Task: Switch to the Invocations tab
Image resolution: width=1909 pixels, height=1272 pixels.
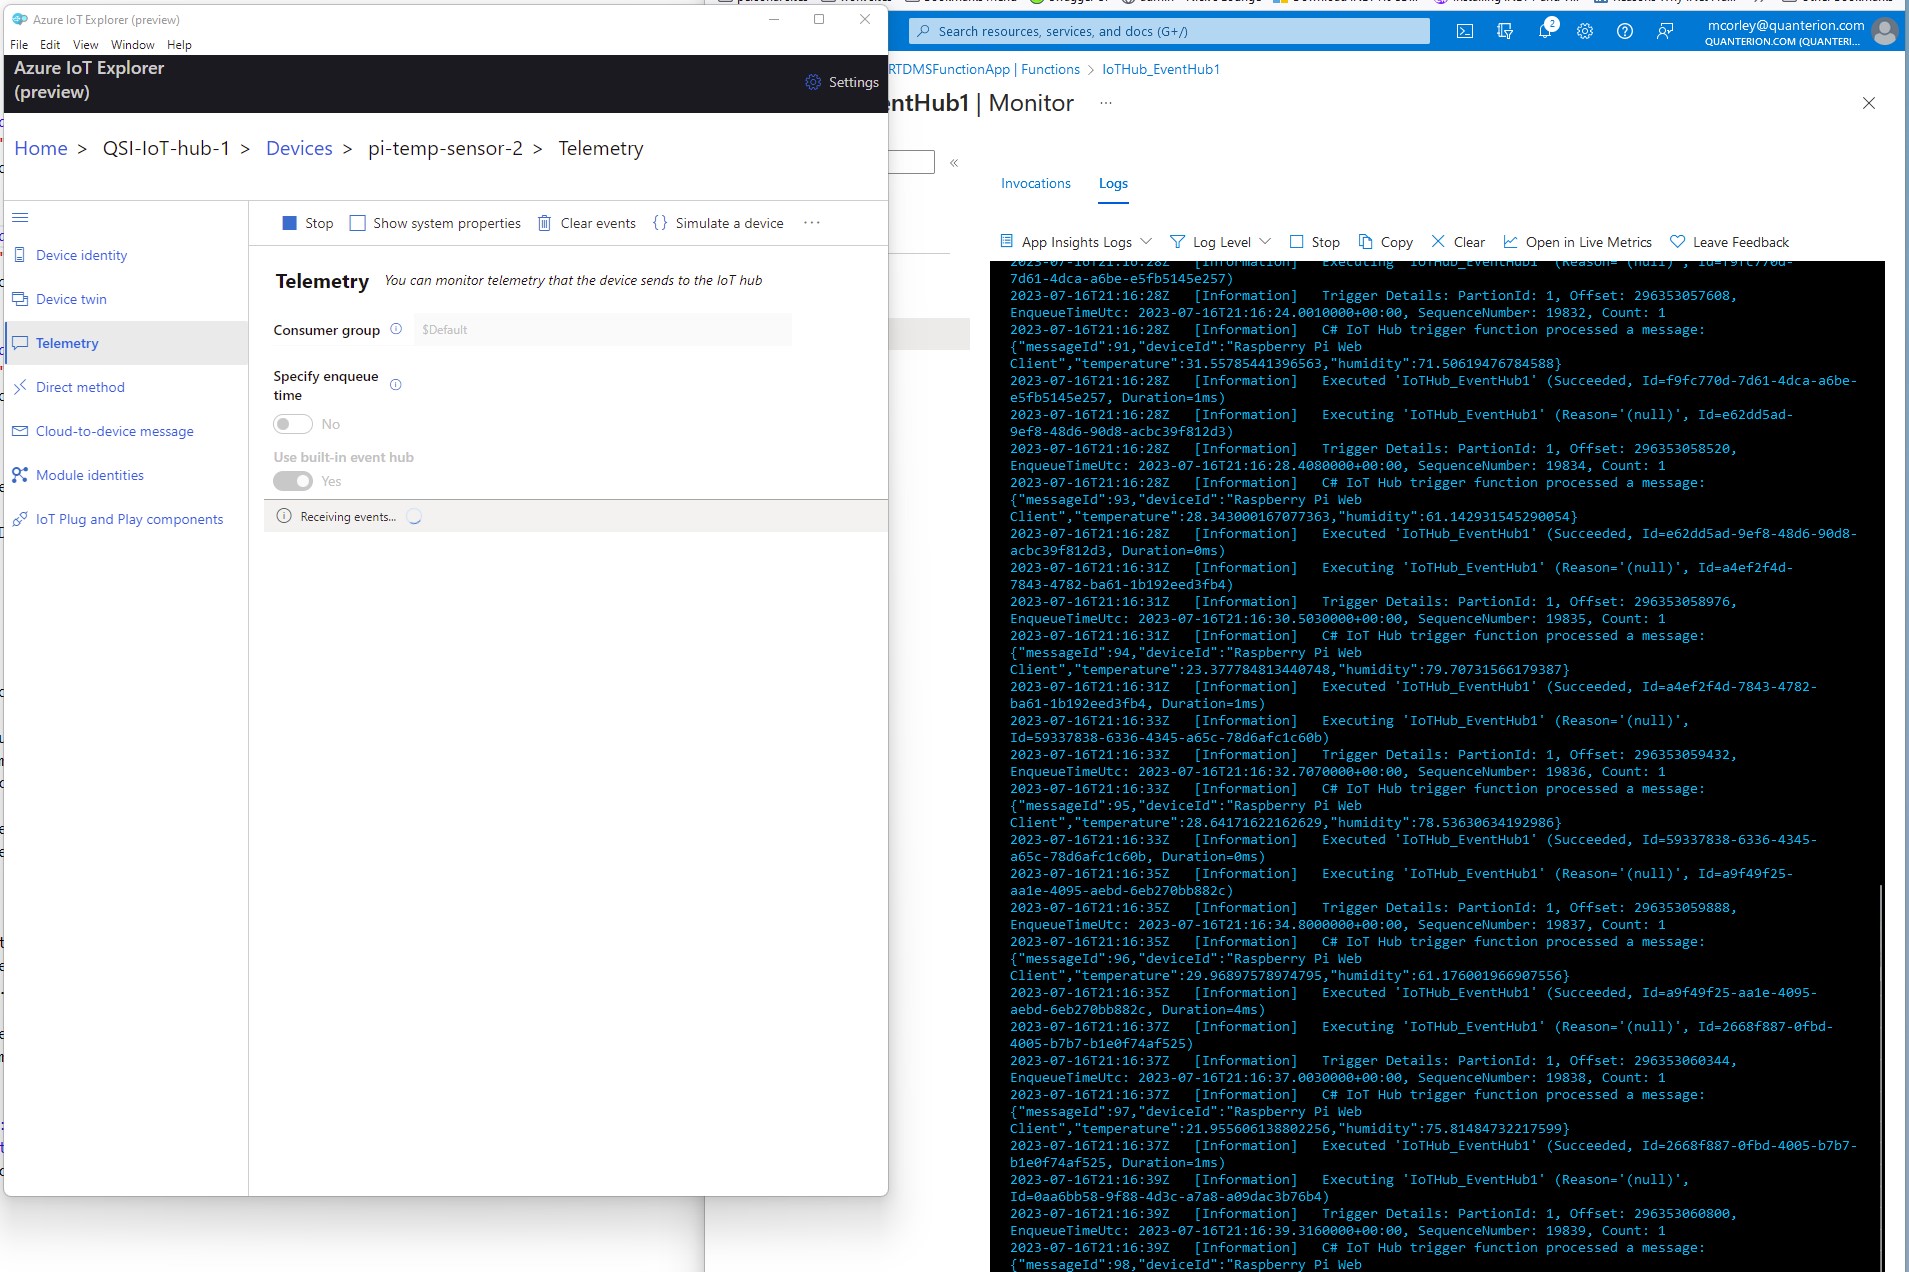Action: (x=1035, y=183)
